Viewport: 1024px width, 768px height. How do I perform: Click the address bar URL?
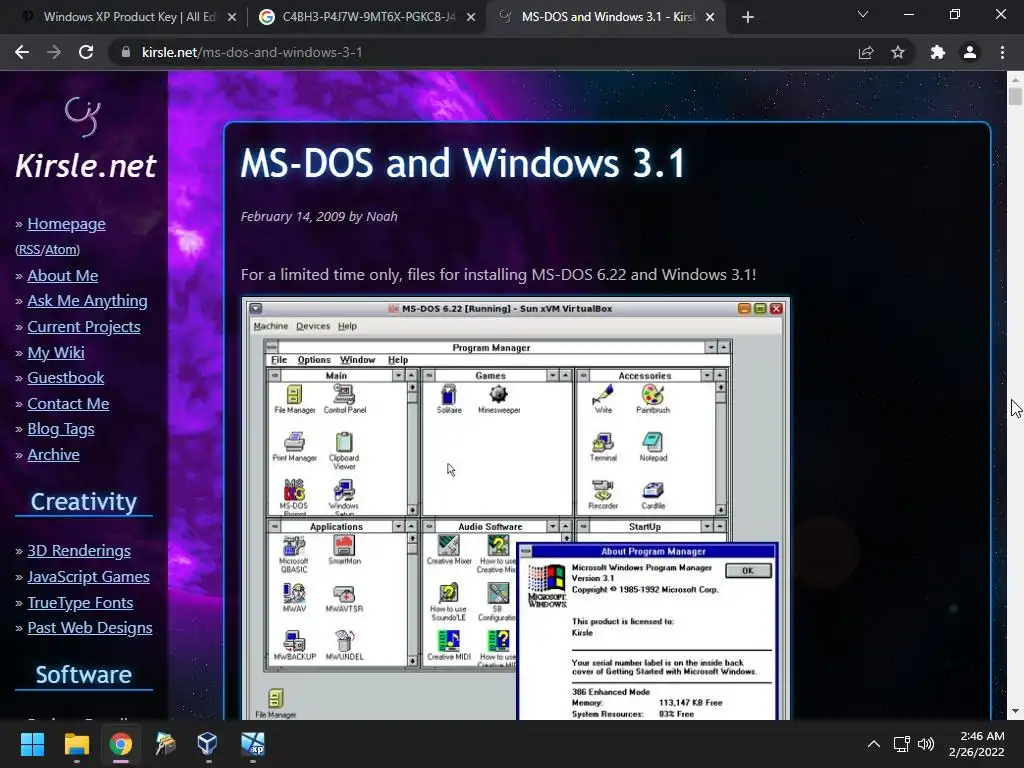point(252,52)
